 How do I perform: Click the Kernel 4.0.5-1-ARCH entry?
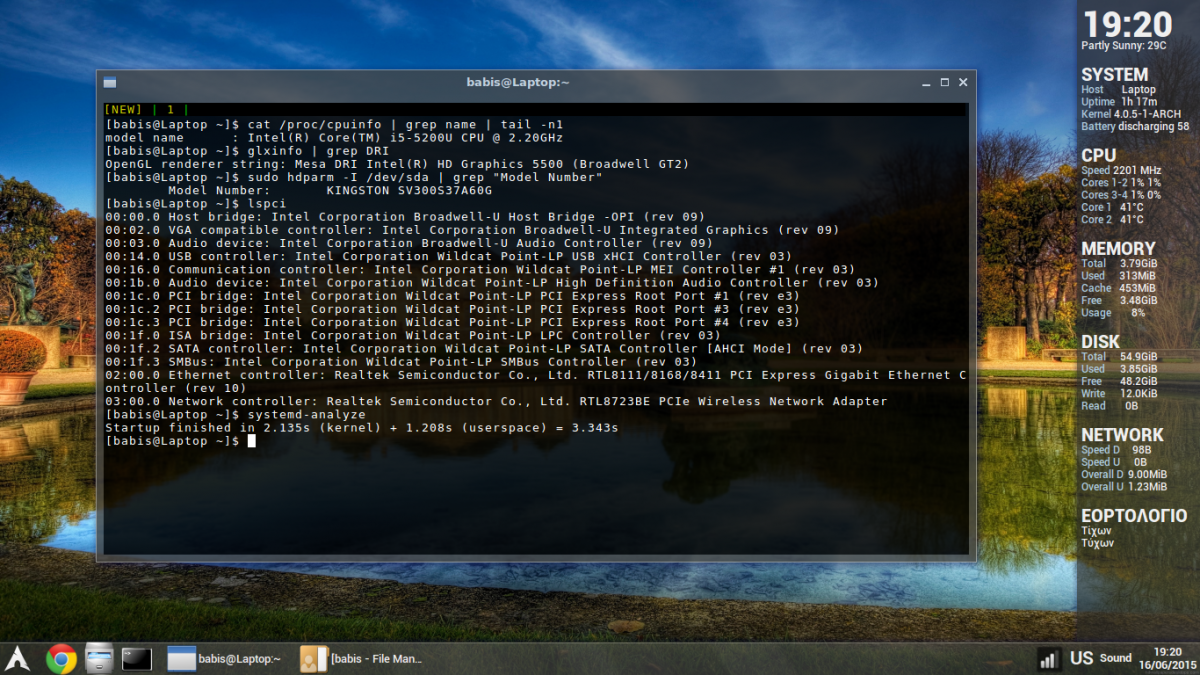[1131, 114]
